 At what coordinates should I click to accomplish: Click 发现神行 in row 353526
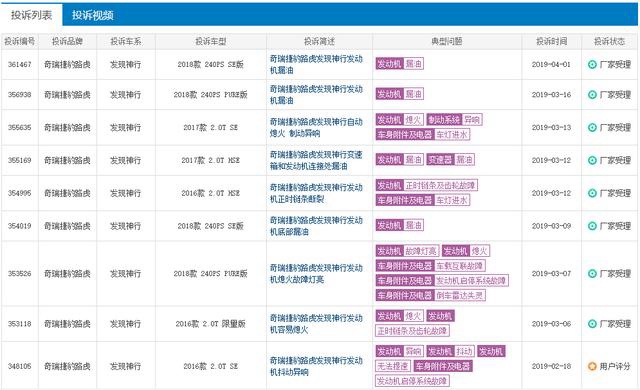coord(126,273)
